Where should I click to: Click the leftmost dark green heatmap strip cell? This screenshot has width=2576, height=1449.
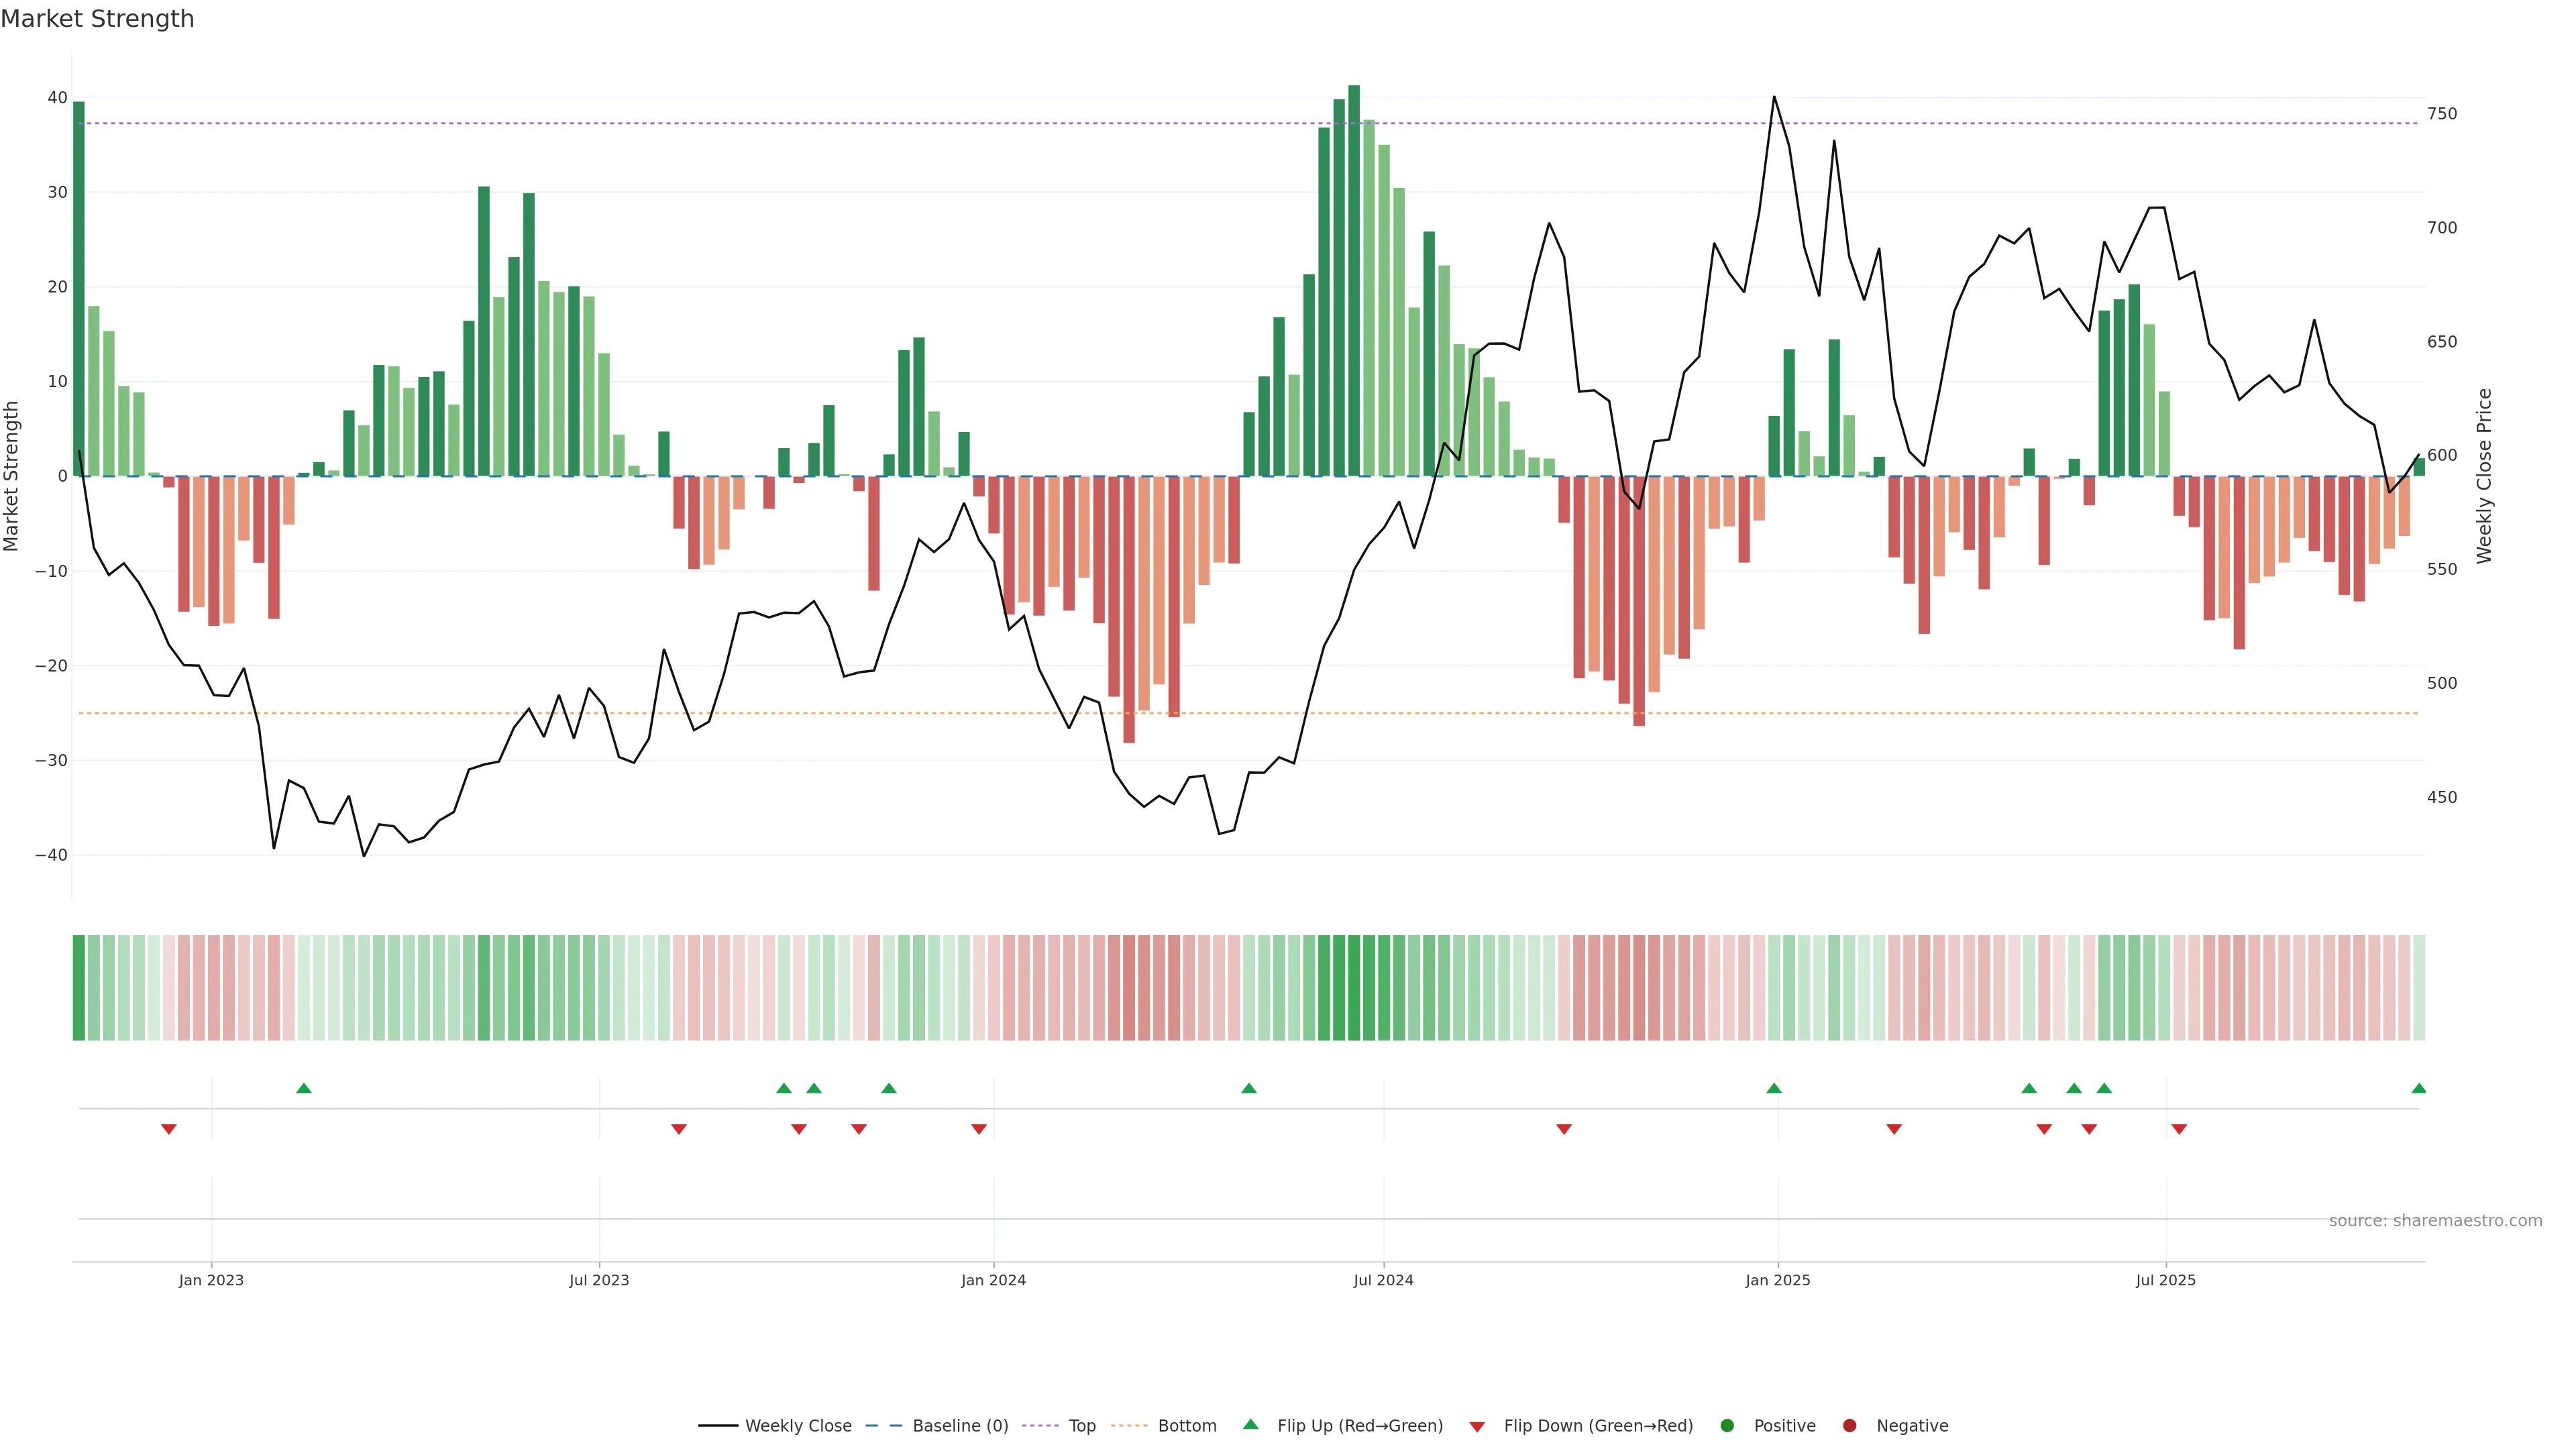(x=79, y=988)
